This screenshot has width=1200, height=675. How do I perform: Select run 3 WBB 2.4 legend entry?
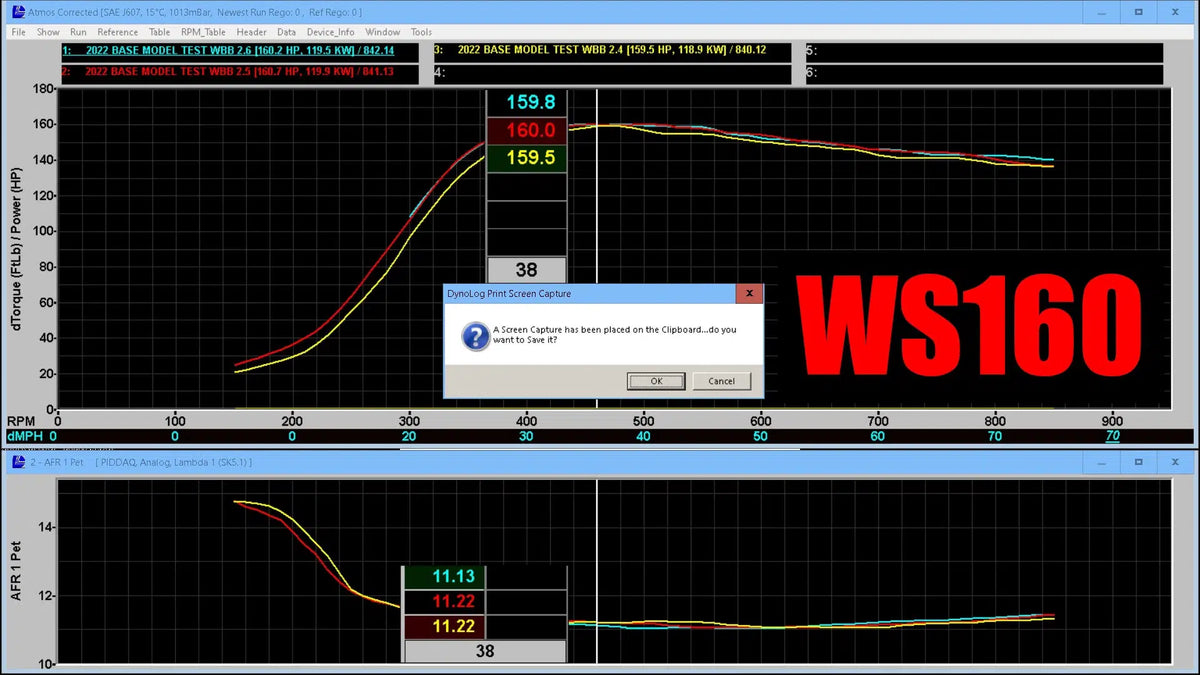612,50
